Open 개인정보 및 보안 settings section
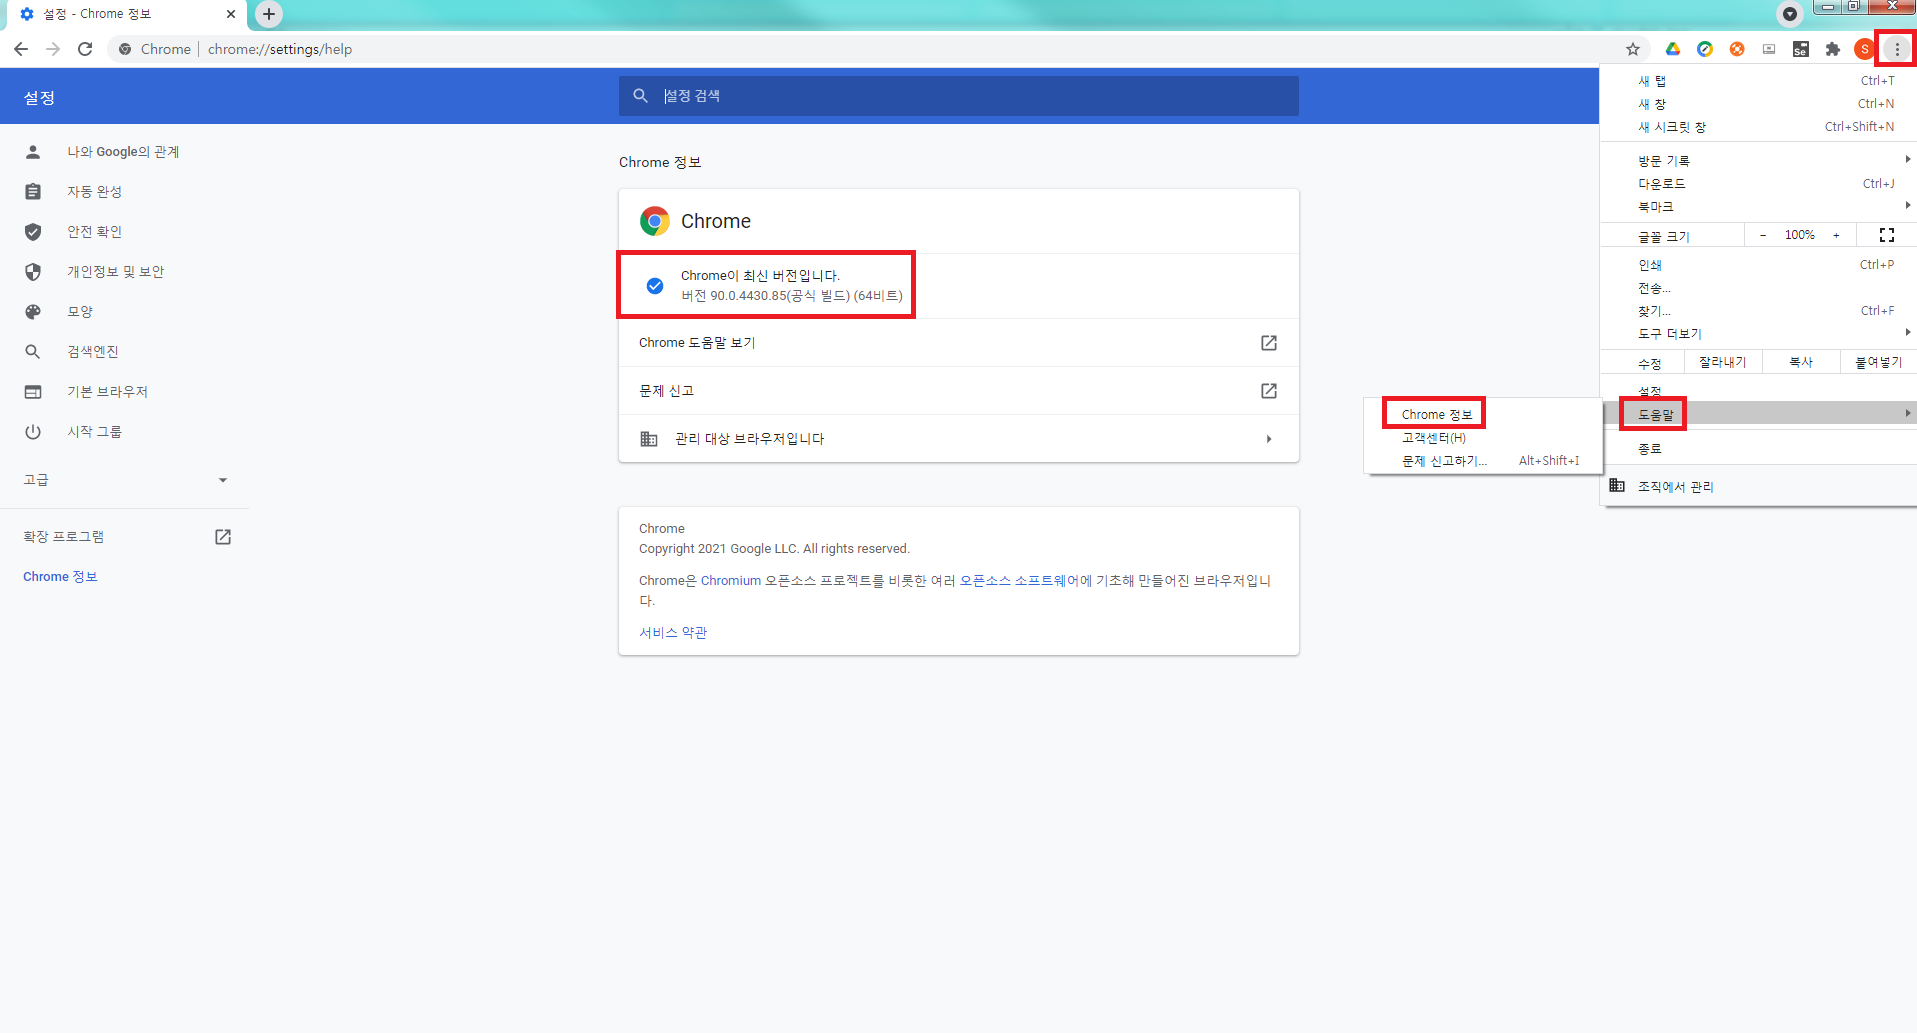 (x=124, y=272)
